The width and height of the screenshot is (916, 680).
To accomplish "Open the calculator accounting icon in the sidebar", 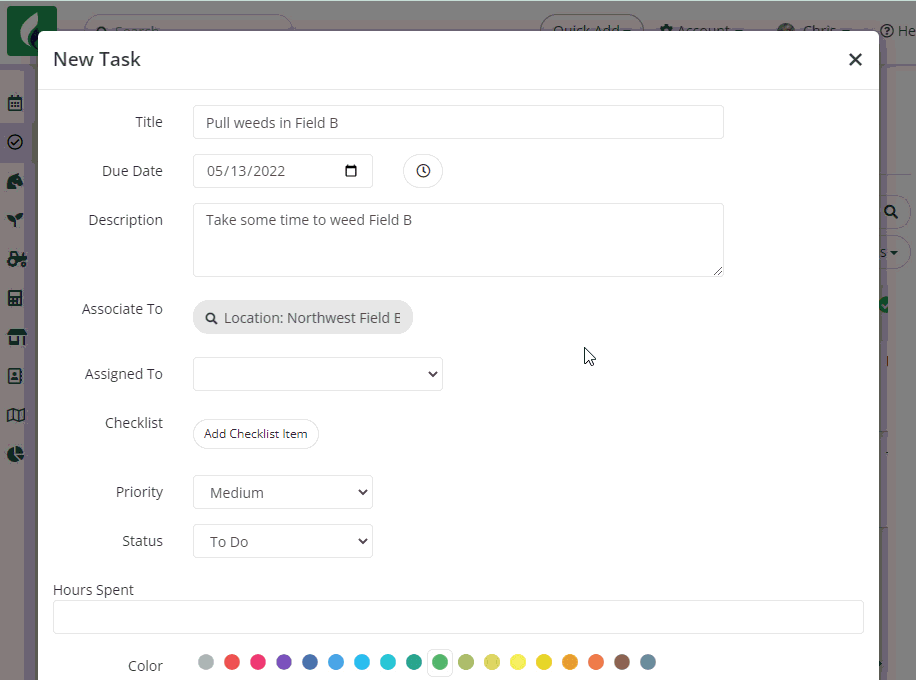I will (x=15, y=298).
